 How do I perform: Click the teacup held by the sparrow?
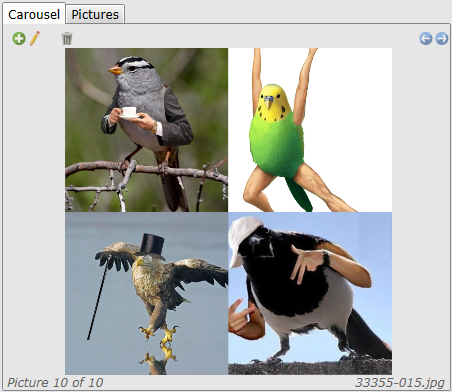pos(129,112)
